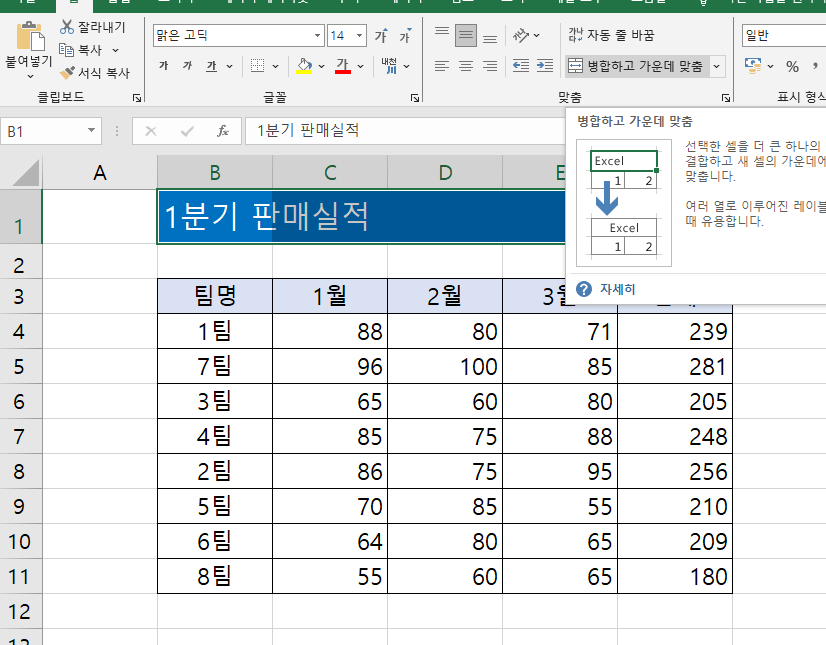Click the 2월 header cell
The image size is (826, 645).
[445, 296]
